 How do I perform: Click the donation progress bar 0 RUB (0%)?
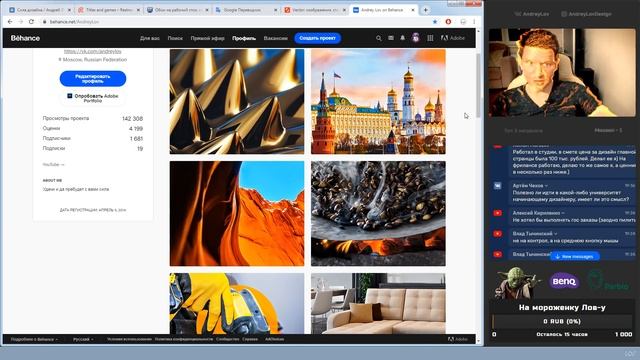coord(562,321)
